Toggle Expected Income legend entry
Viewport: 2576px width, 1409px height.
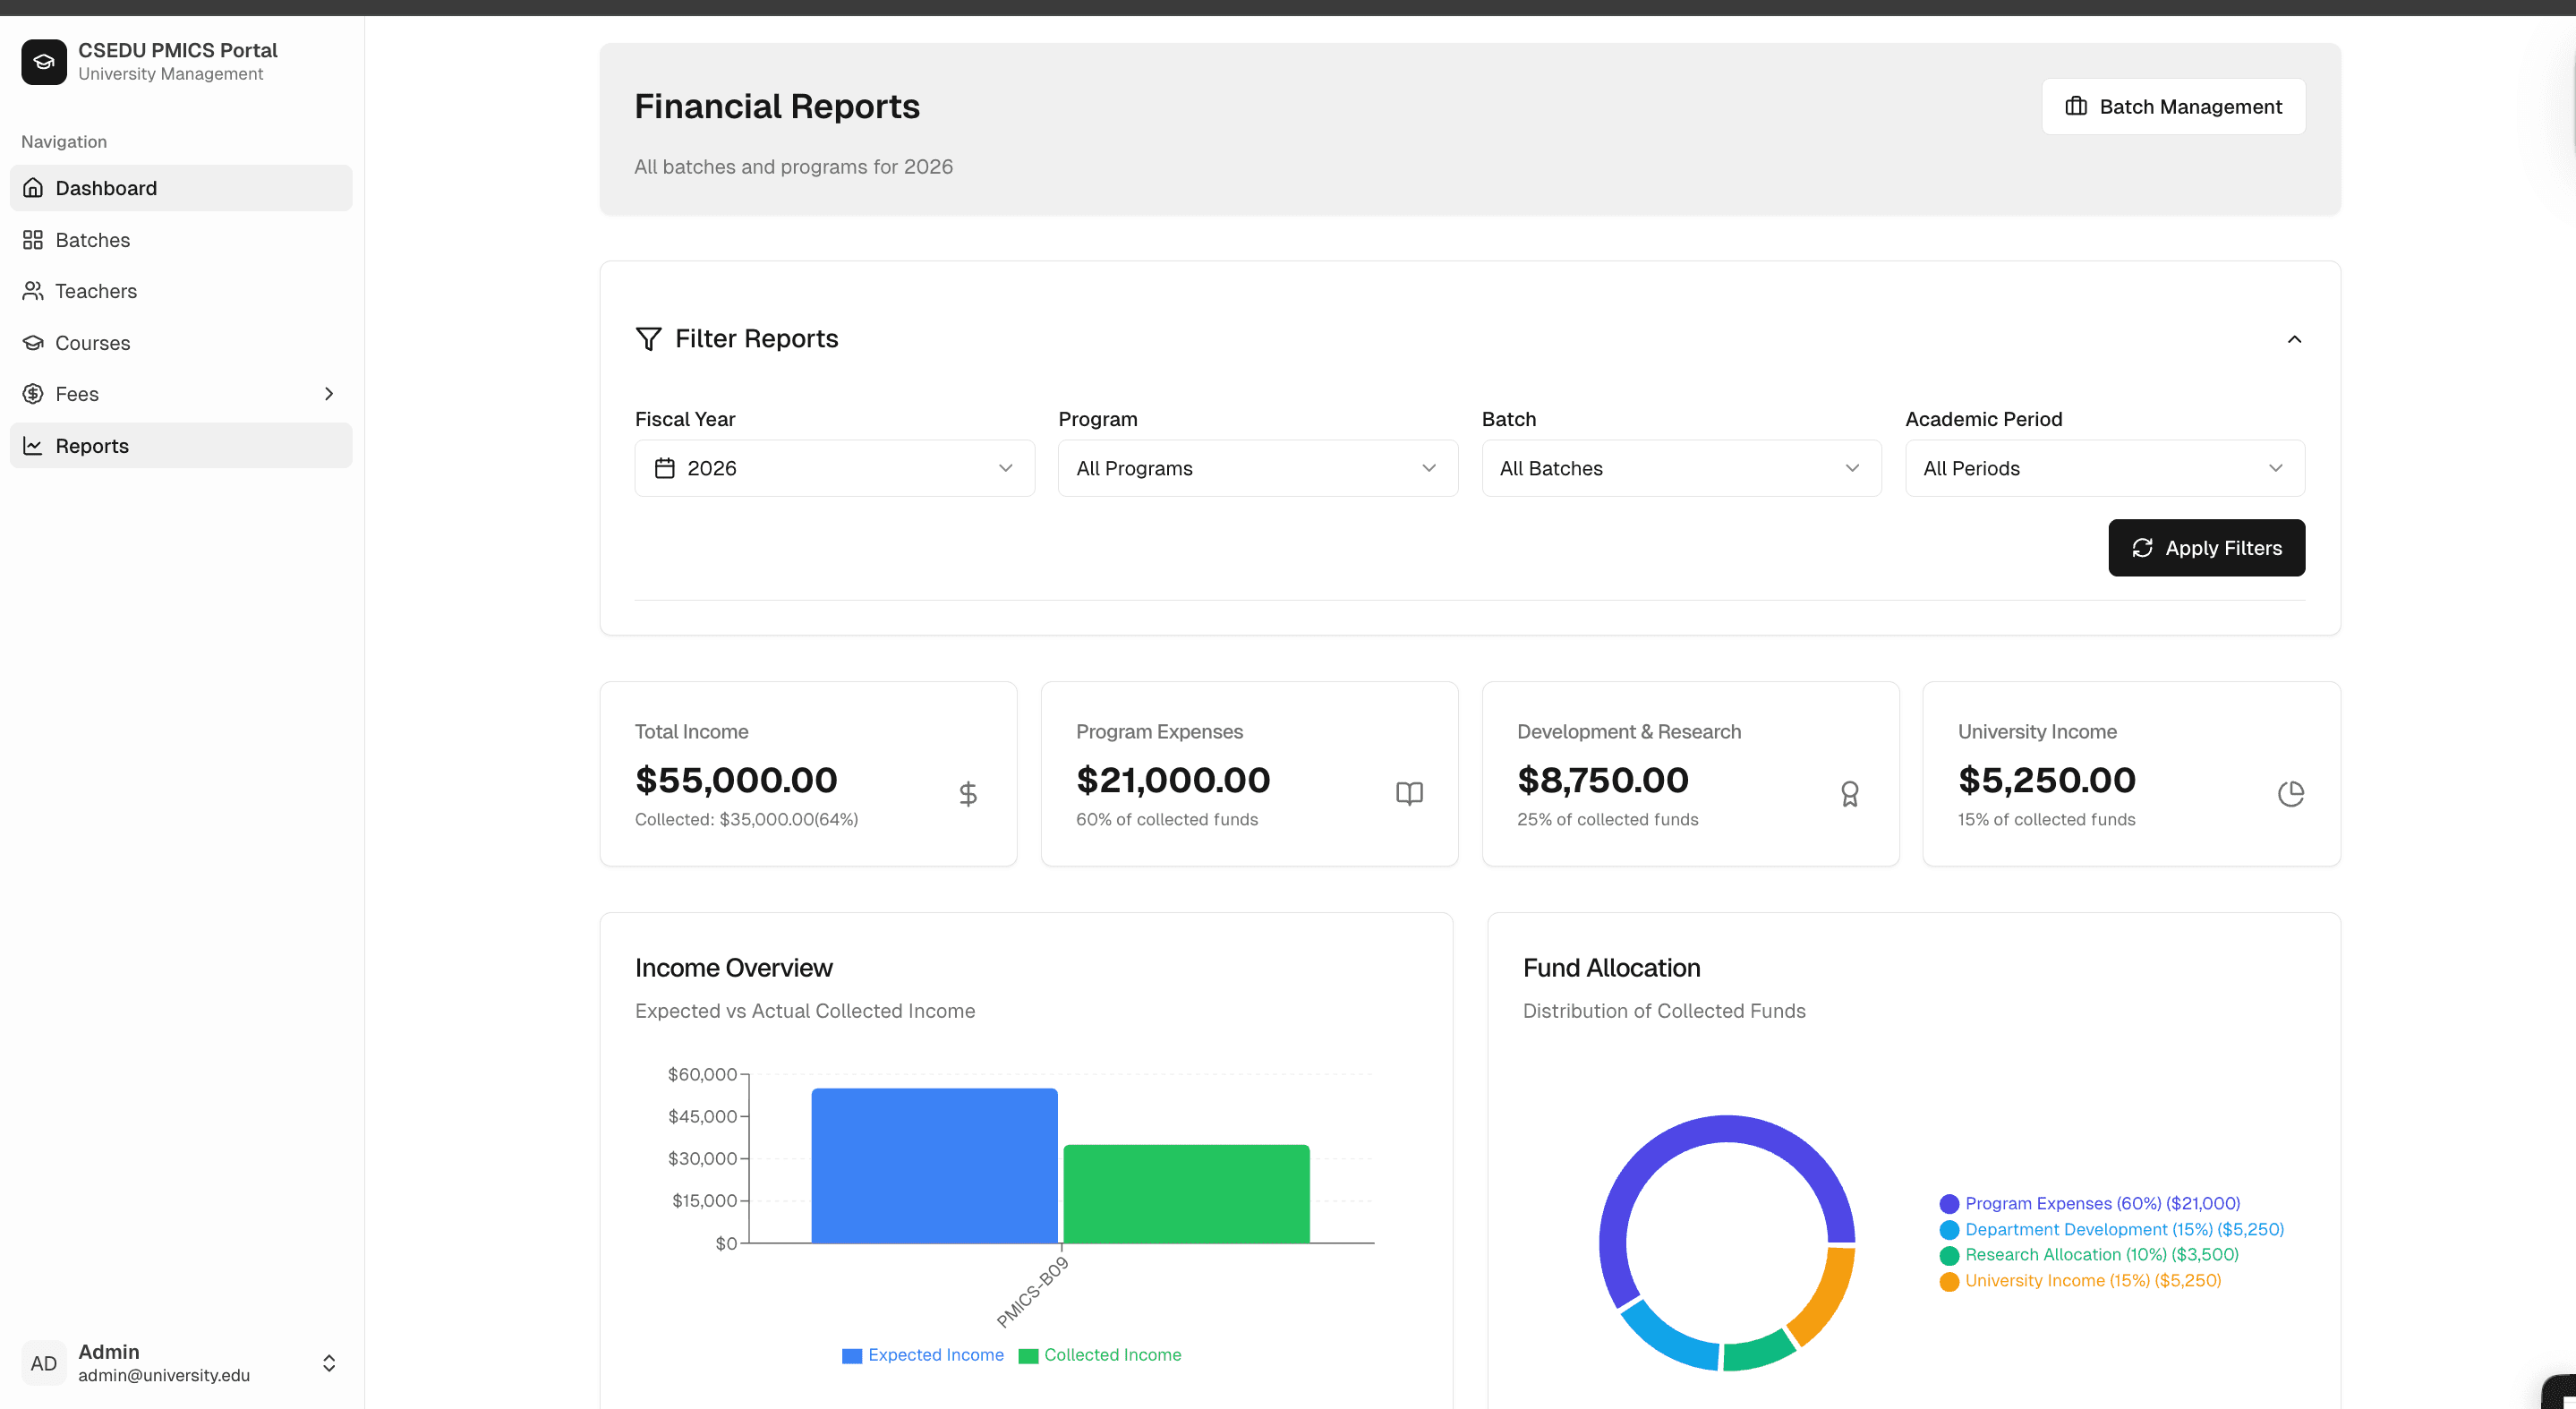point(923,1355)
